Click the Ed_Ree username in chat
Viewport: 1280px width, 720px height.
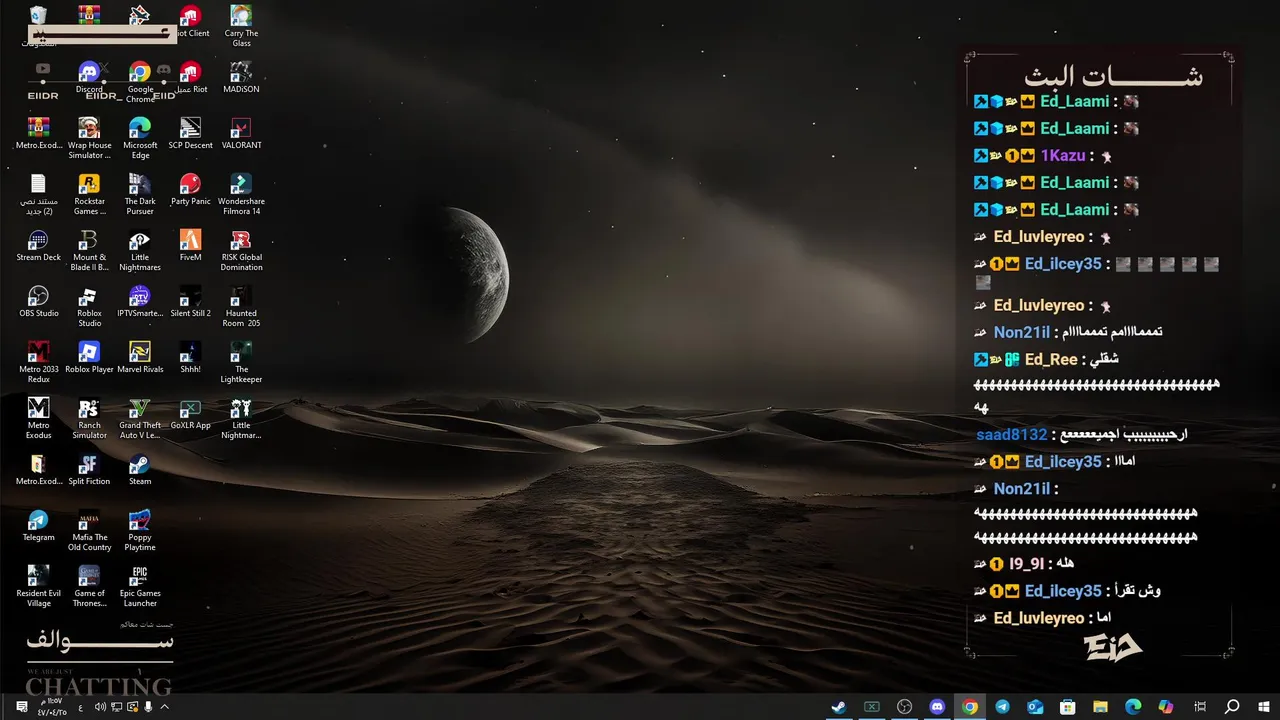point(1051,360)
